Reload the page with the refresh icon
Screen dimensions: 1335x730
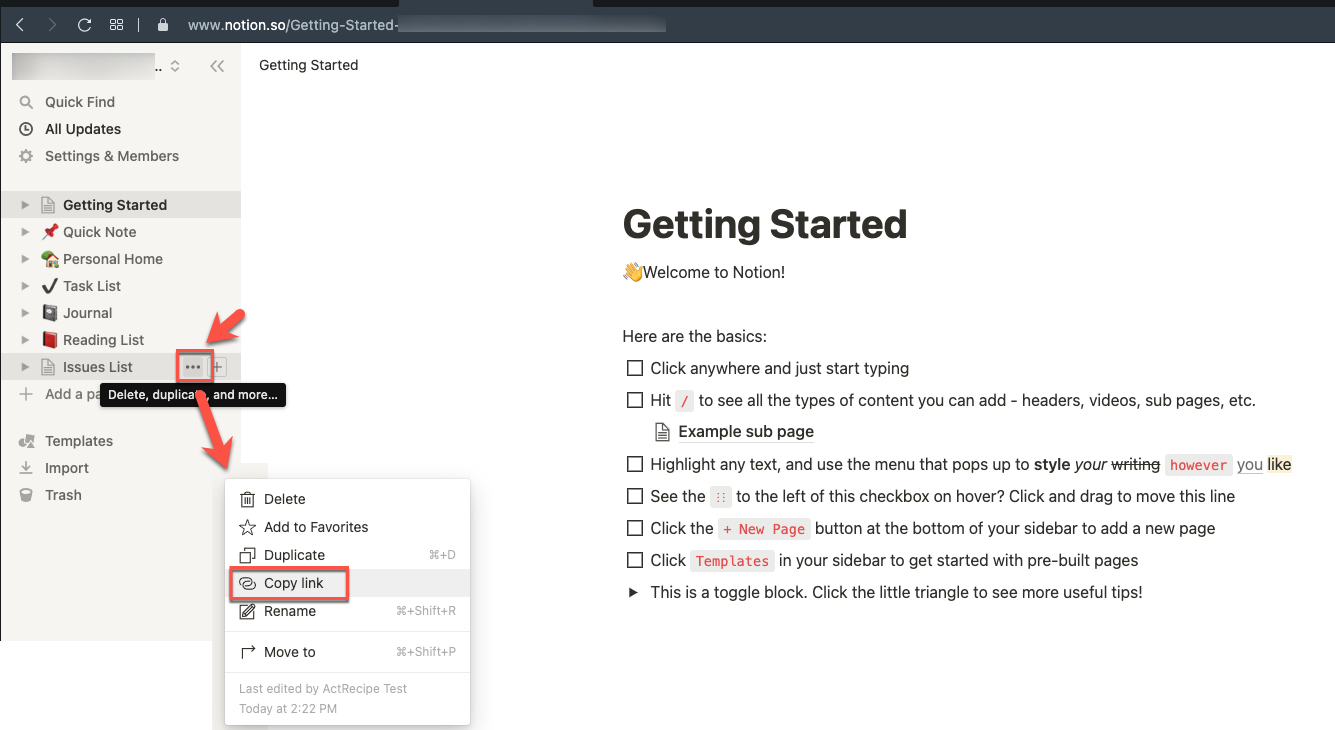[84, 25]
